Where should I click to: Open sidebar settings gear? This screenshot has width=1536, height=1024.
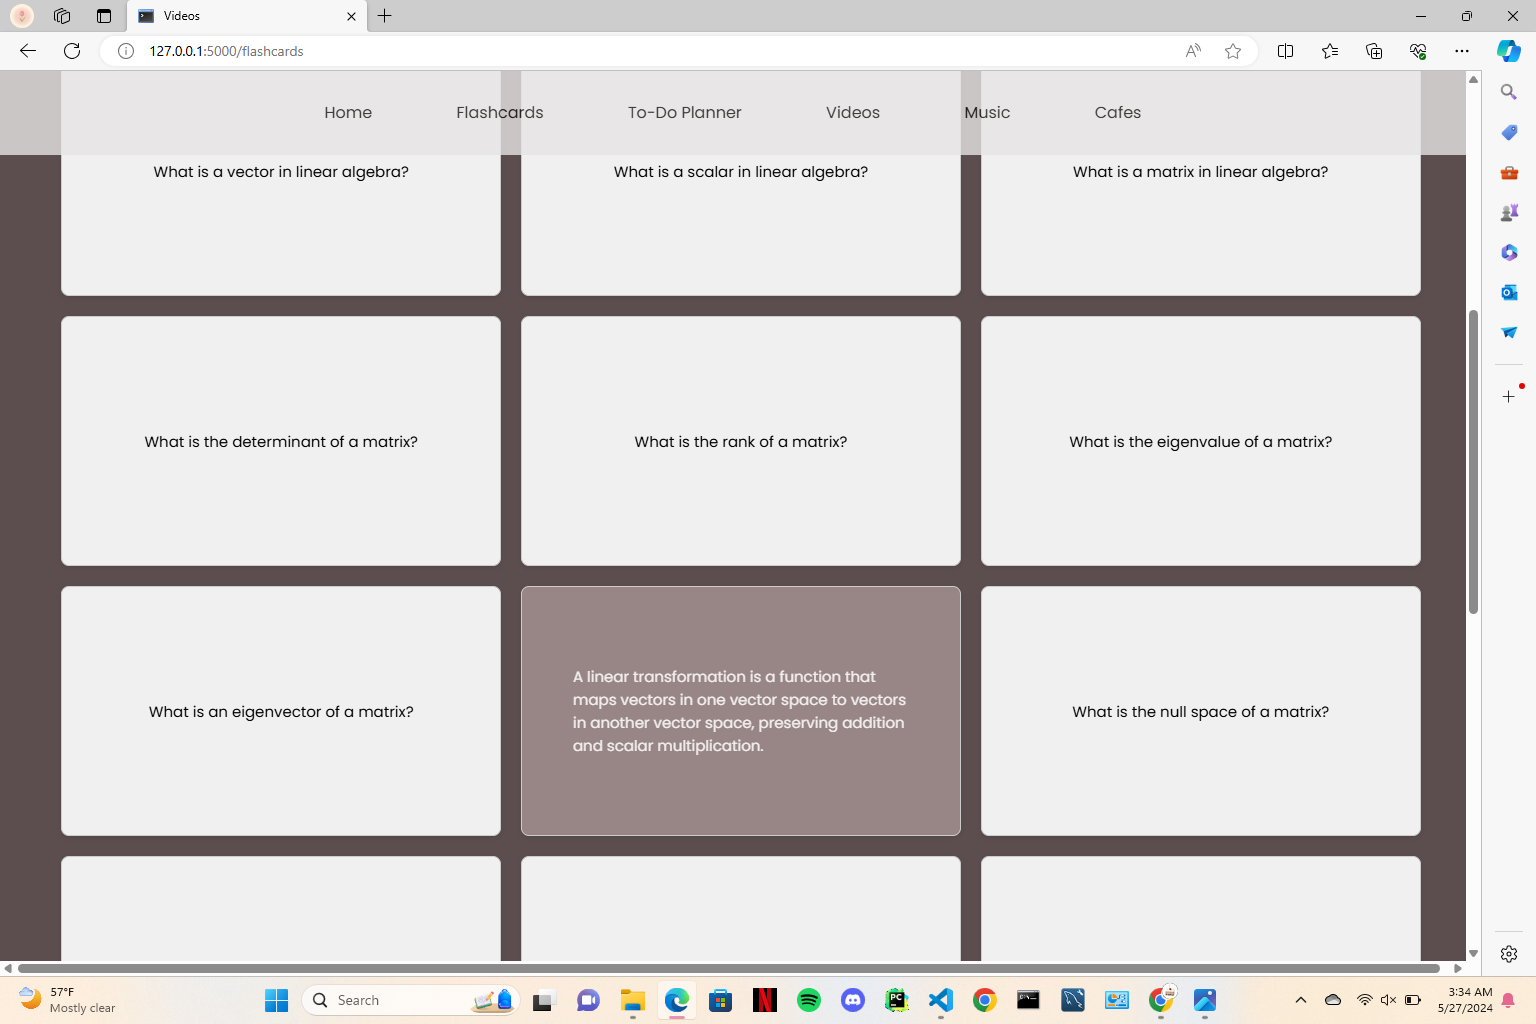click(x=1509, y=954)
